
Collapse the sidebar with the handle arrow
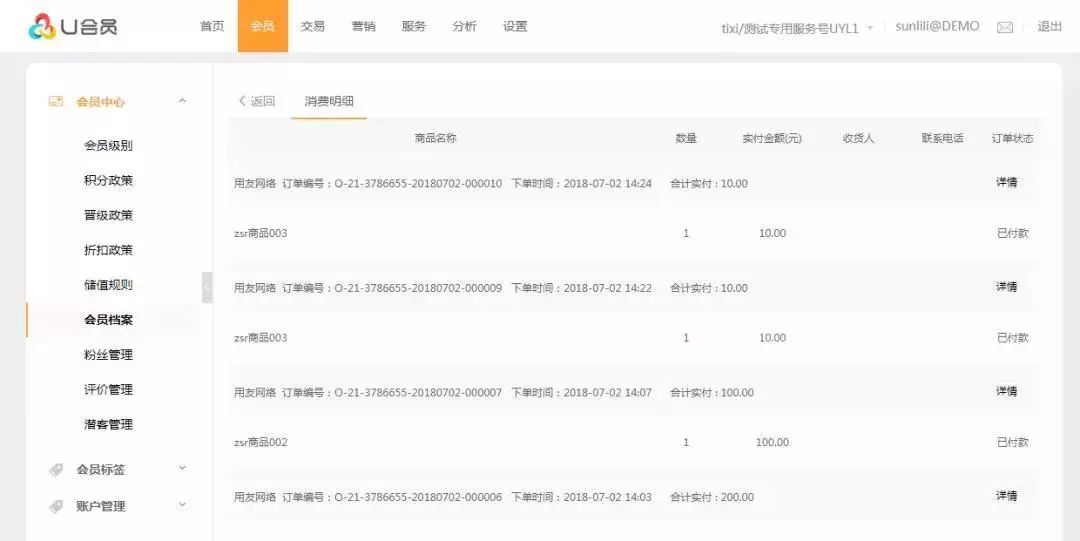pyautogui.click(x=207, y=287)
